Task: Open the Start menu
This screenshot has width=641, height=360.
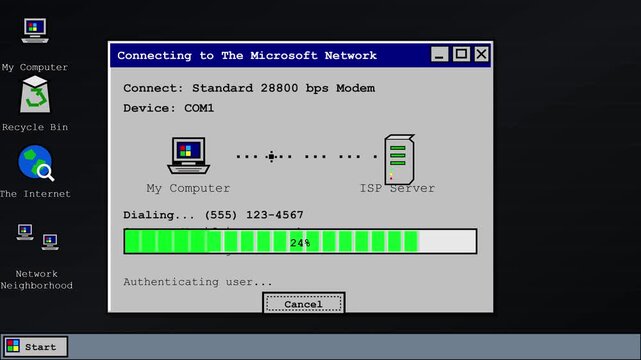Action: click(x=35, y=347)
